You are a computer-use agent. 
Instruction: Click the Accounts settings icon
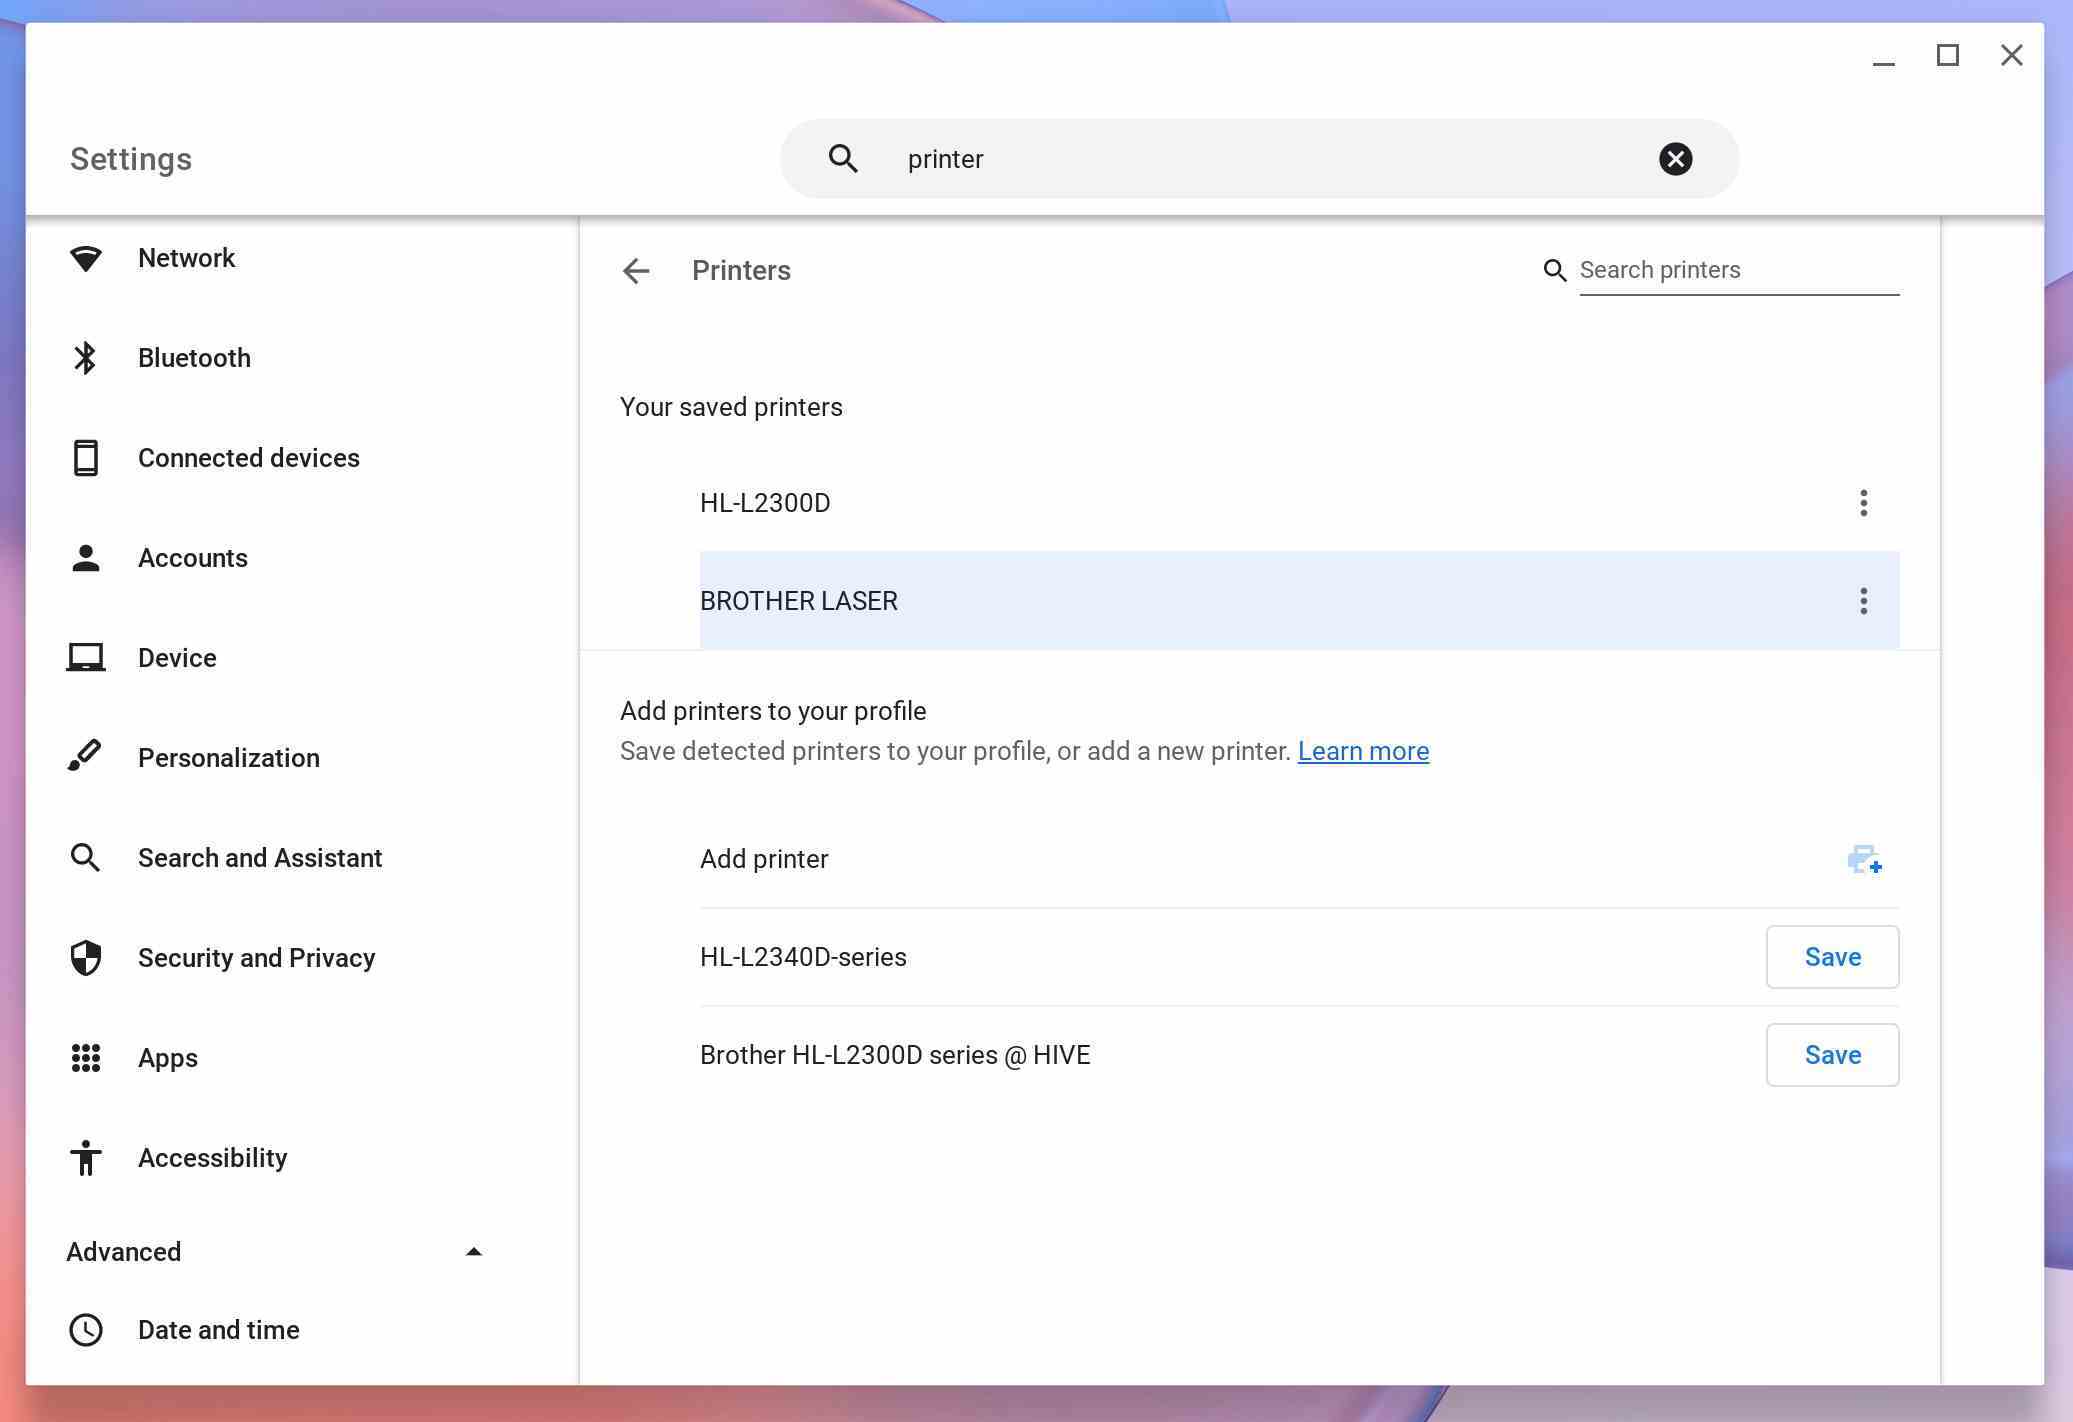(x=85, y=557)
